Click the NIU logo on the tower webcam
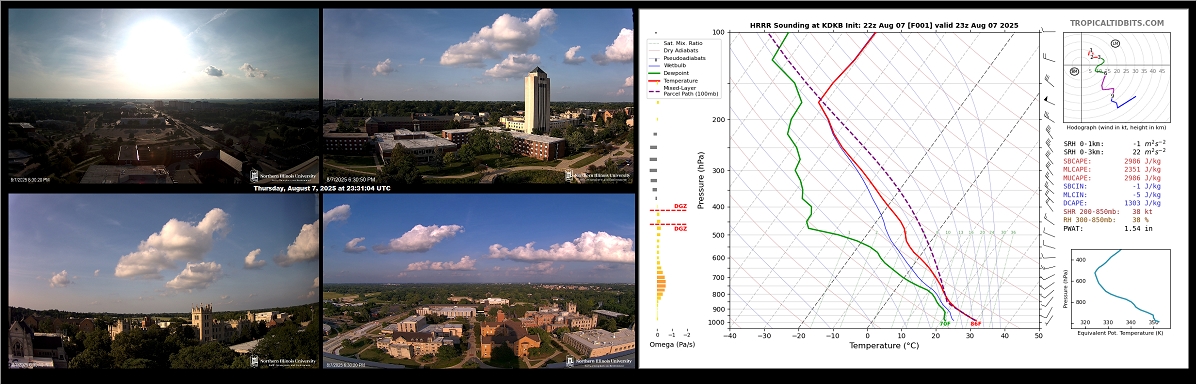The height and width of the screenshot is (385, 1197). [x=598, y=175]
